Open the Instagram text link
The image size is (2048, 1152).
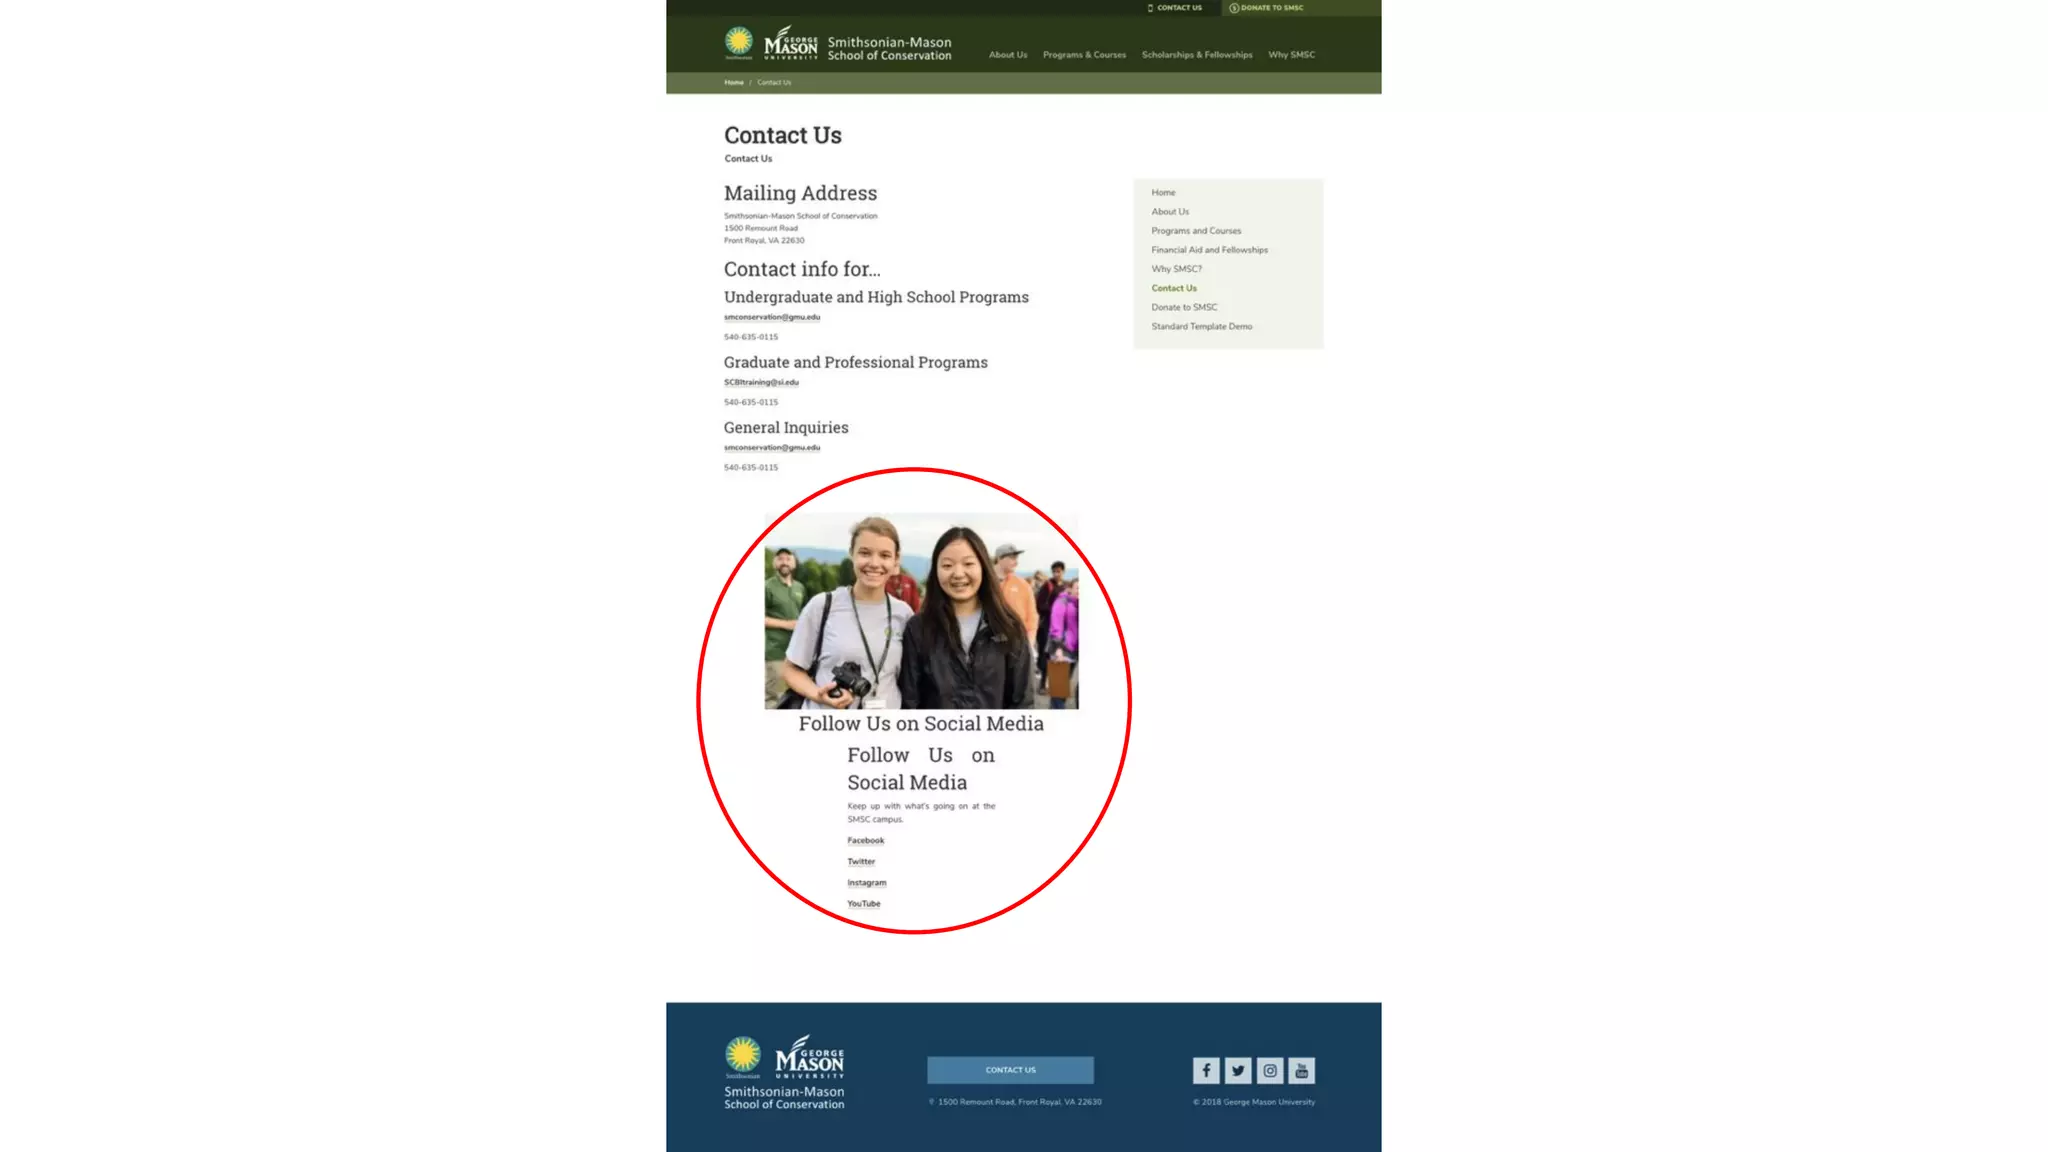pos(867,883)
